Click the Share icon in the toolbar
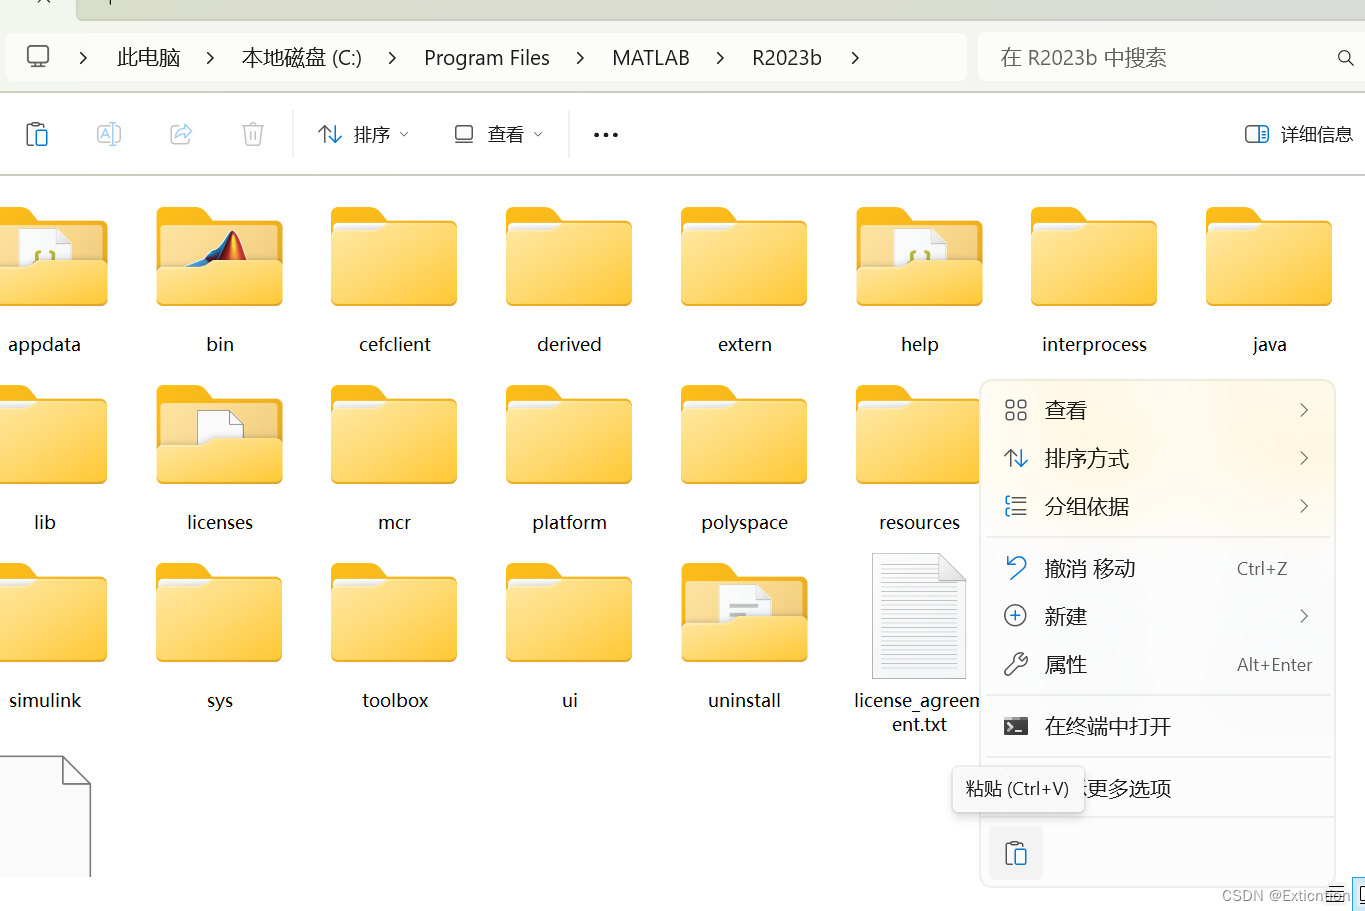This screenshot has height=911, width=1365. (x=181, y=134)
